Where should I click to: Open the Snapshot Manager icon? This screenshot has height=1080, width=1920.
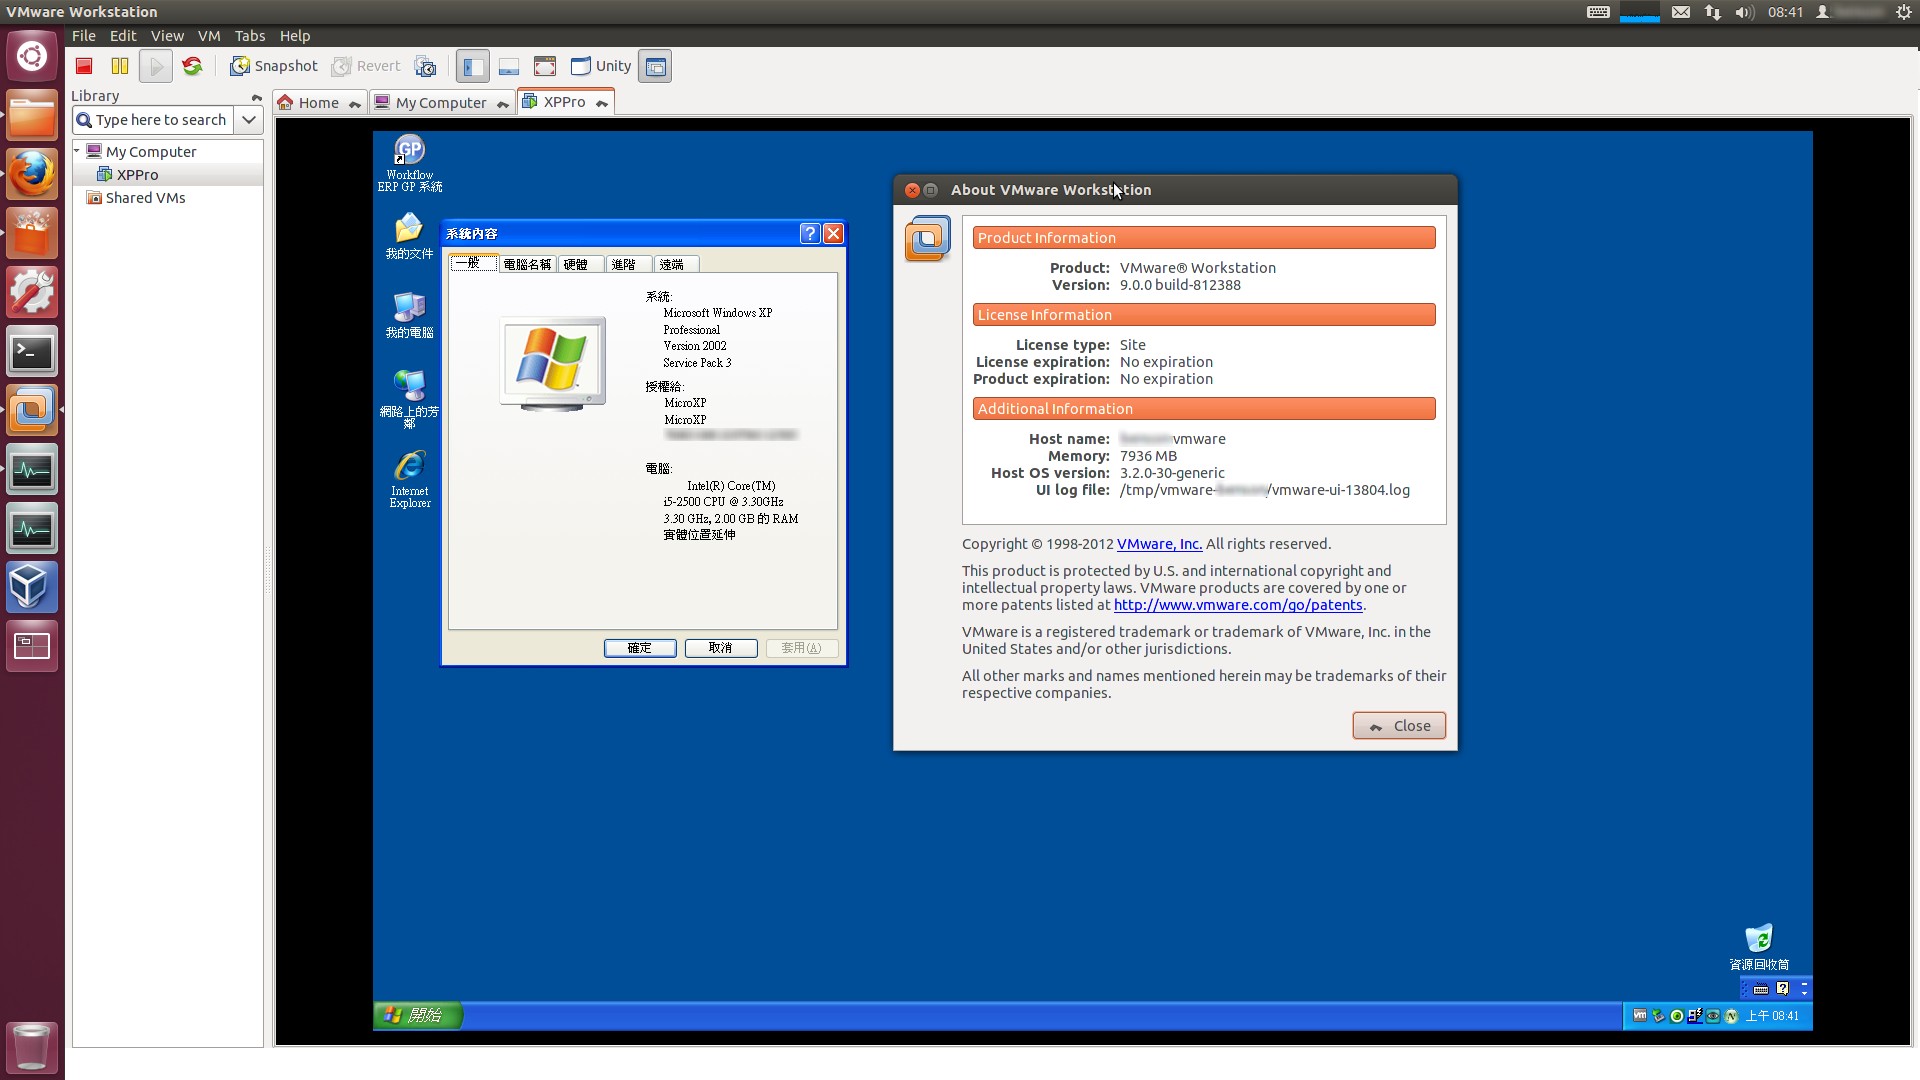(x=425, y=66)
